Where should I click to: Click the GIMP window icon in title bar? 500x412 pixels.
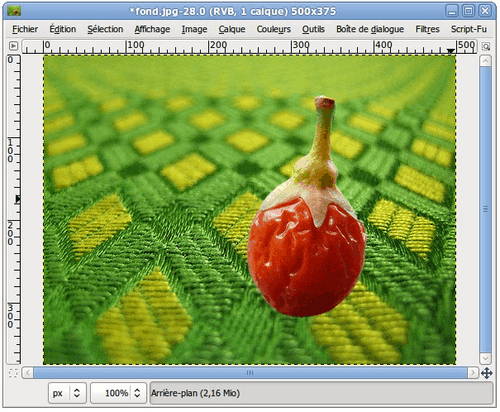click(14, 11)
